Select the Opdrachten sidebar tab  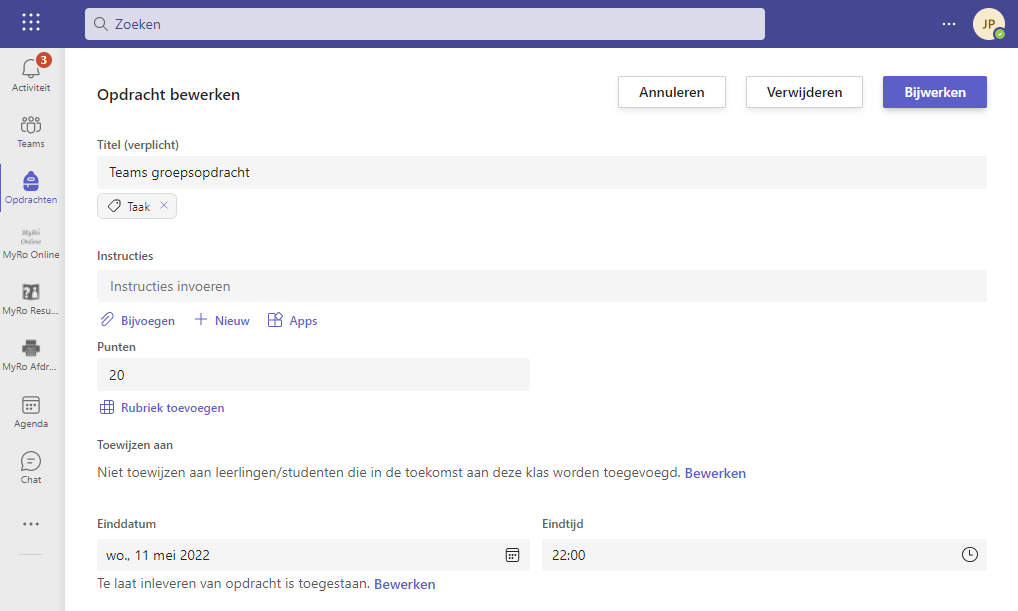[x=31, y=187]
